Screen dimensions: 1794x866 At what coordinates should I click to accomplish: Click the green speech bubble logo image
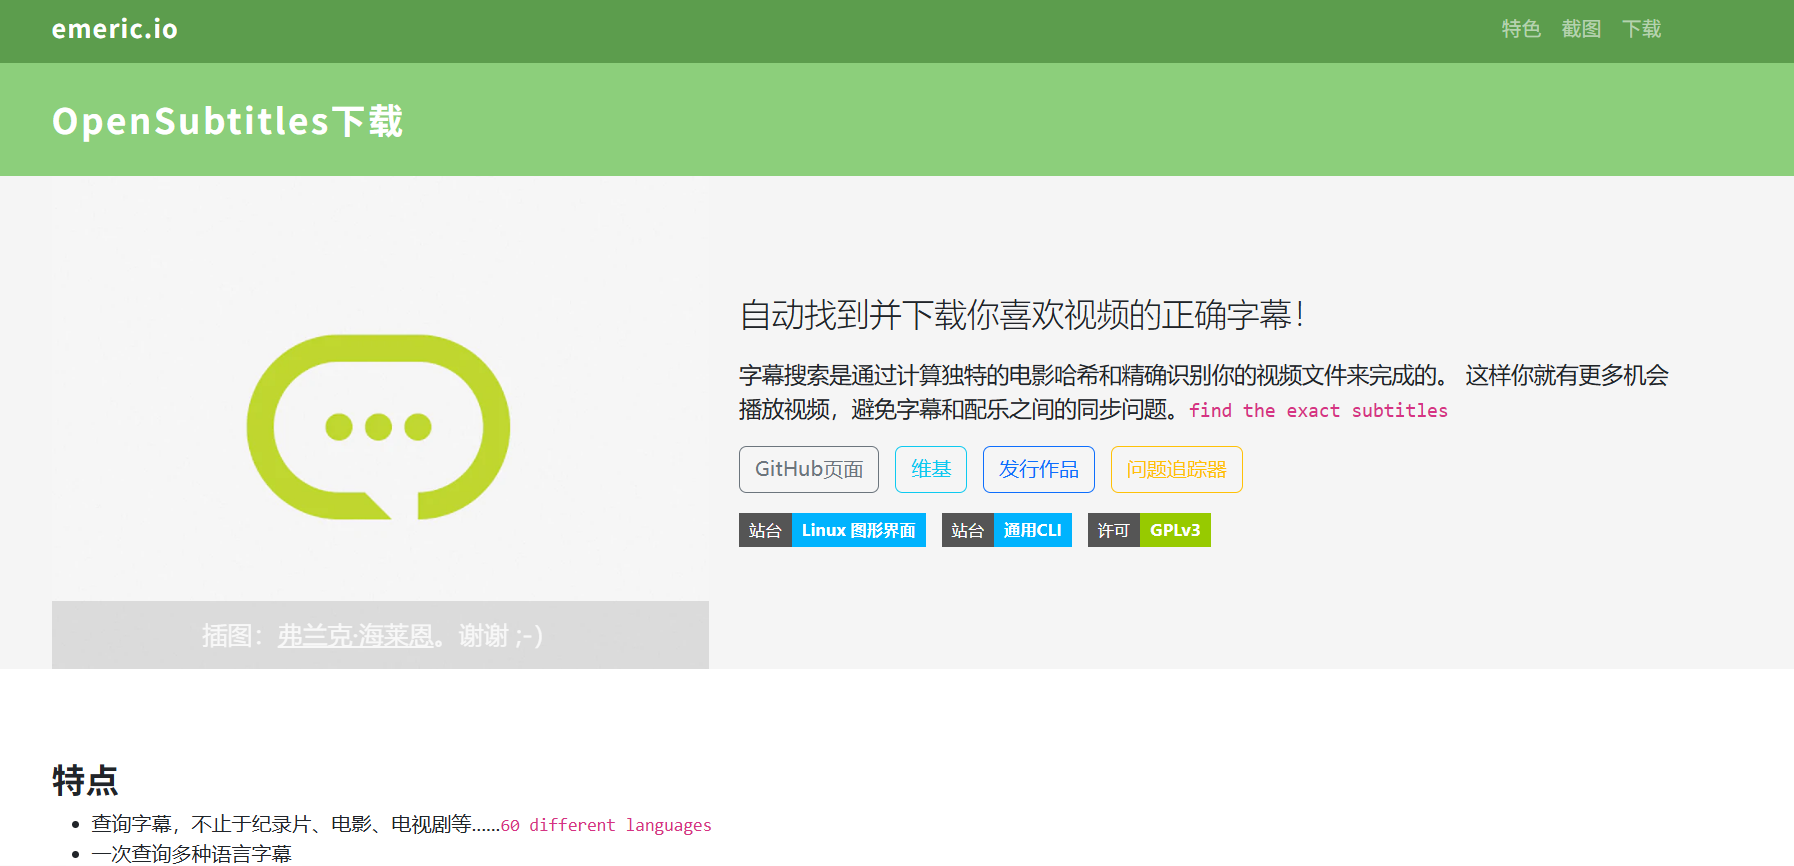pyautogui.click(x=379, y=427)
